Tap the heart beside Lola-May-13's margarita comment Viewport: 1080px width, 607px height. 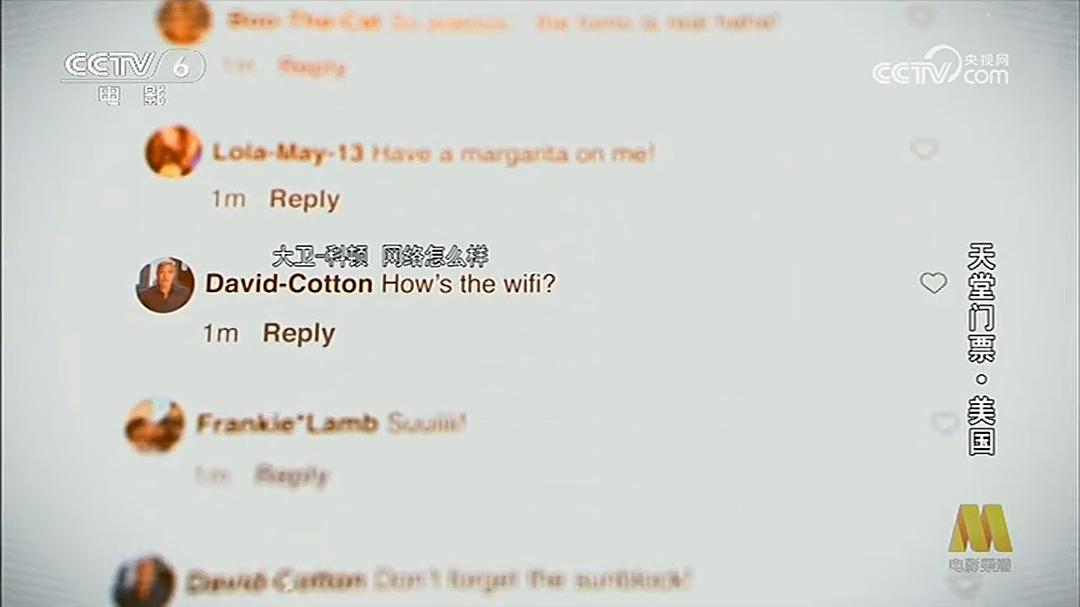coord(924,148)
